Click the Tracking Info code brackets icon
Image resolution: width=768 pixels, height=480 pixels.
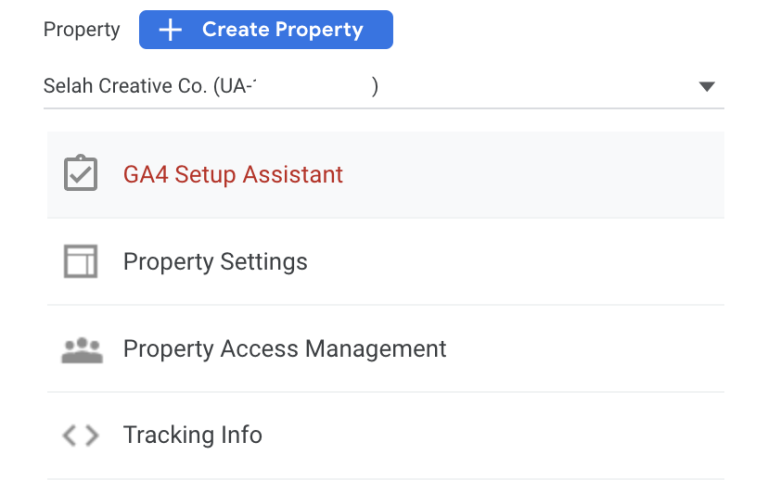pyautogui.click(x=80, y=436)
